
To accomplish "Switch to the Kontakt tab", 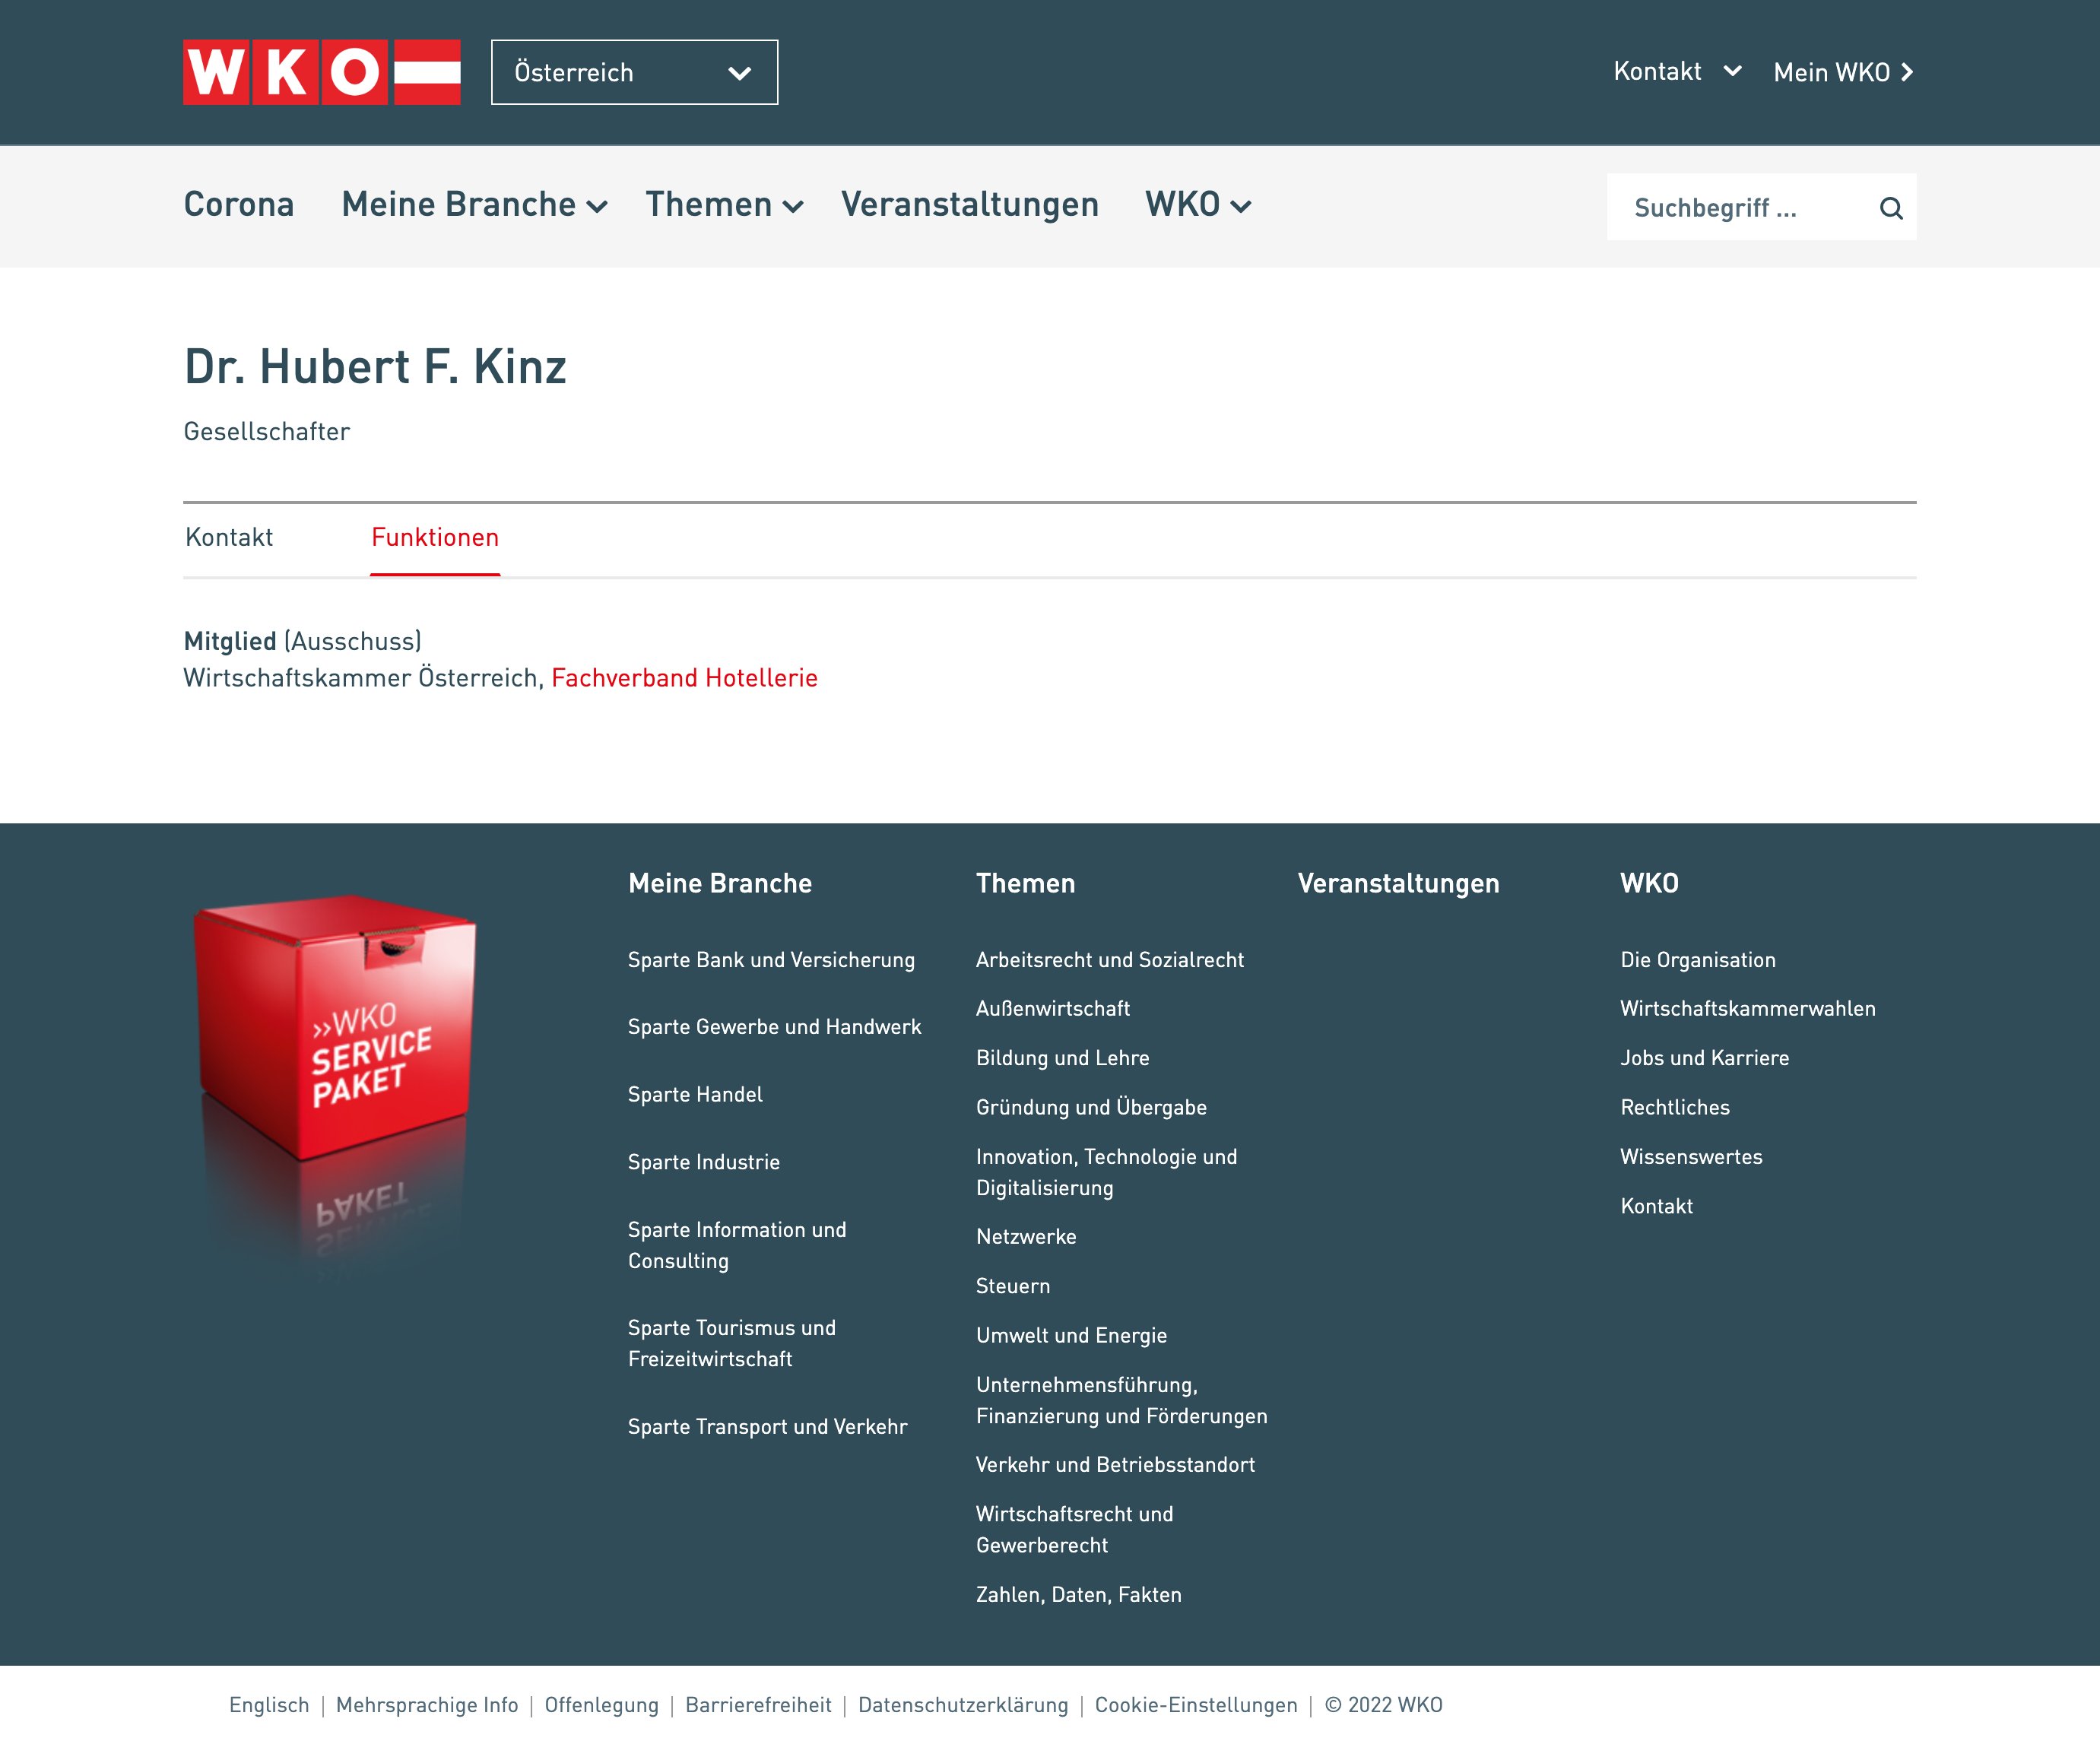I will pos(229,538).
